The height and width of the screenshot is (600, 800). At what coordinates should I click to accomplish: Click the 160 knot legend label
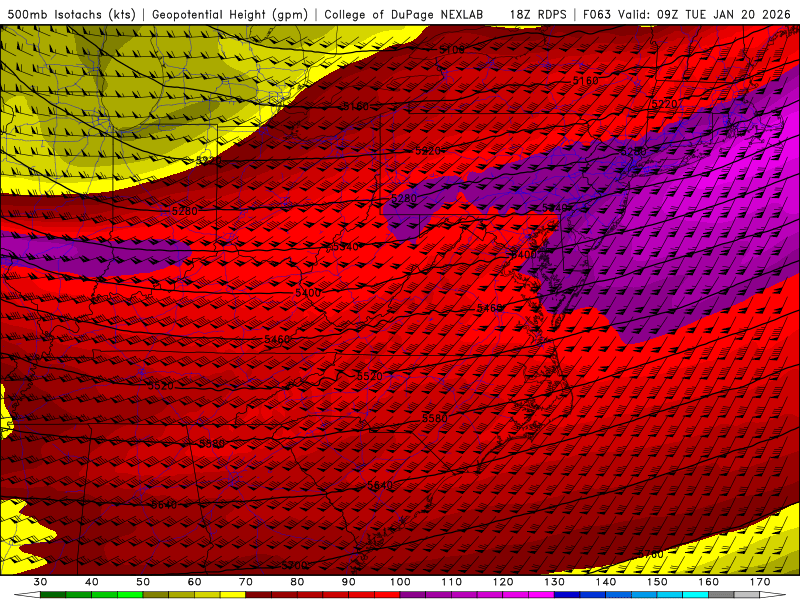(x=709, y=582)
